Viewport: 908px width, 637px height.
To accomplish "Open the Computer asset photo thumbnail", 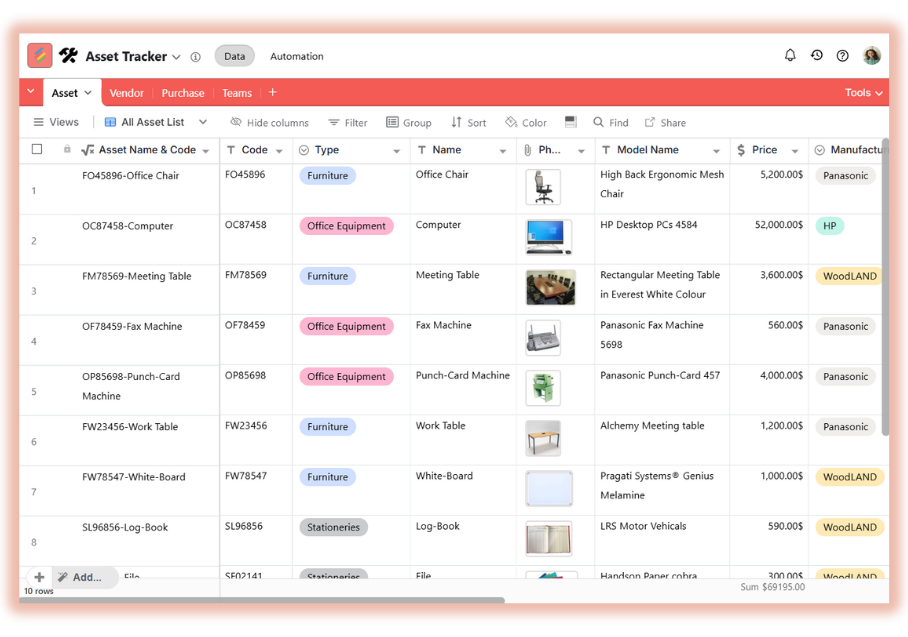I will (548, 238).
